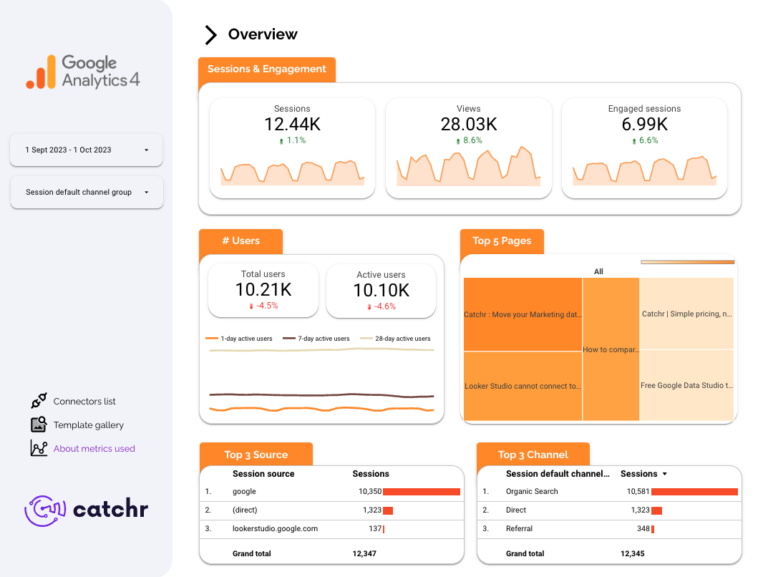Click the red bar for Organic Search 10,581
768x577 pixels.
coord(695,491)
